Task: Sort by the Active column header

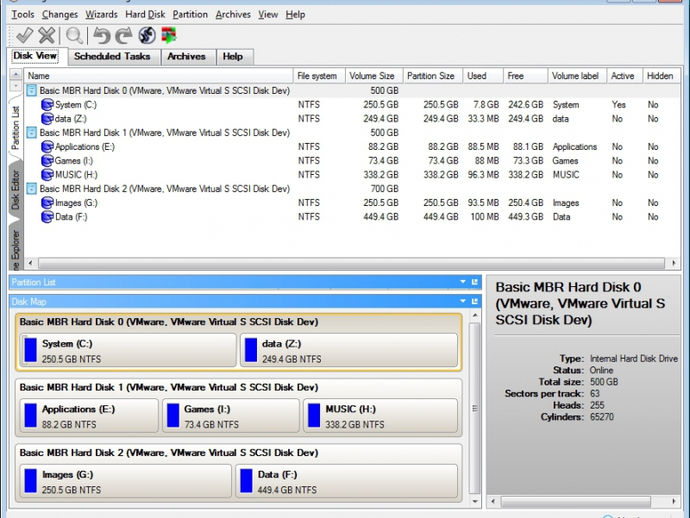Action: click(x=624, y=76)
